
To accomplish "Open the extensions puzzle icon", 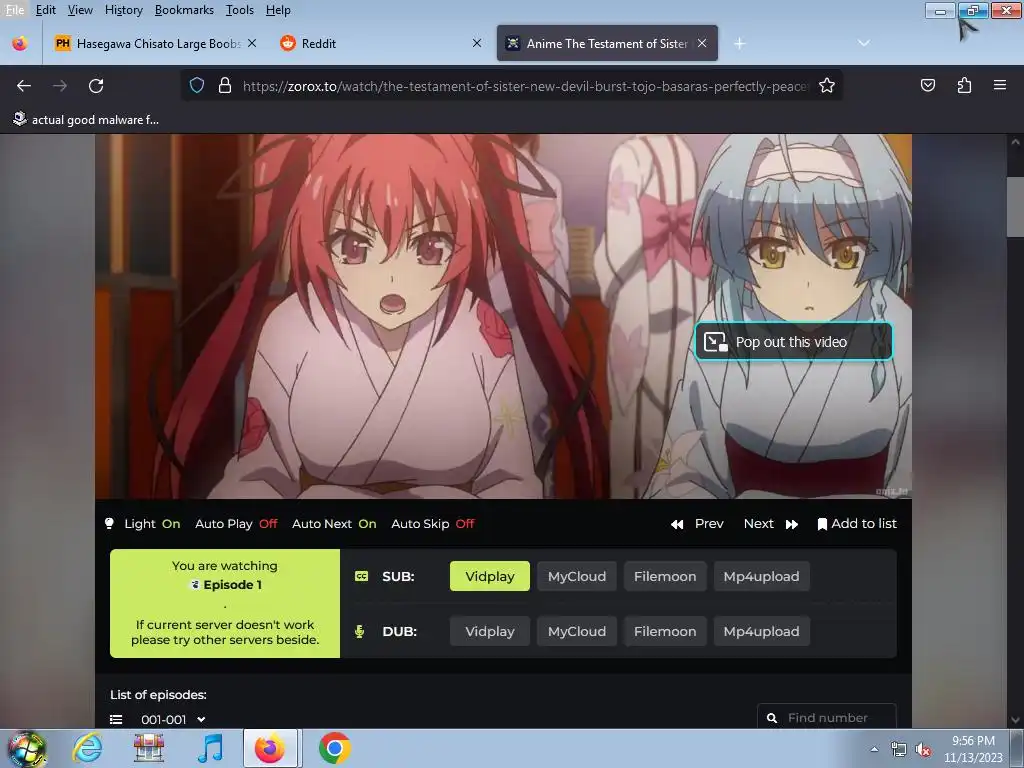I will click(x=964, y=86).
